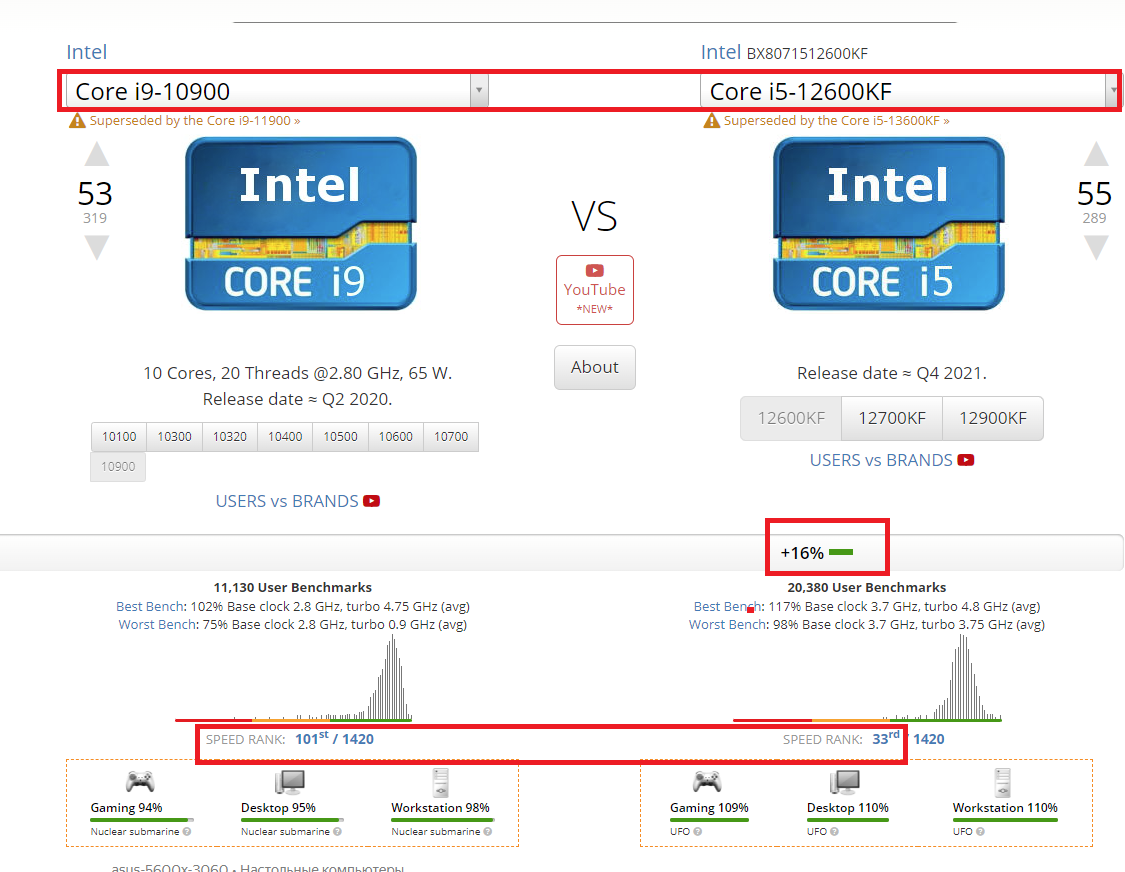This screenshot has width=1125, height=872.
Task: Open Best Bench link for i9-10900
Action: (150, 606)
